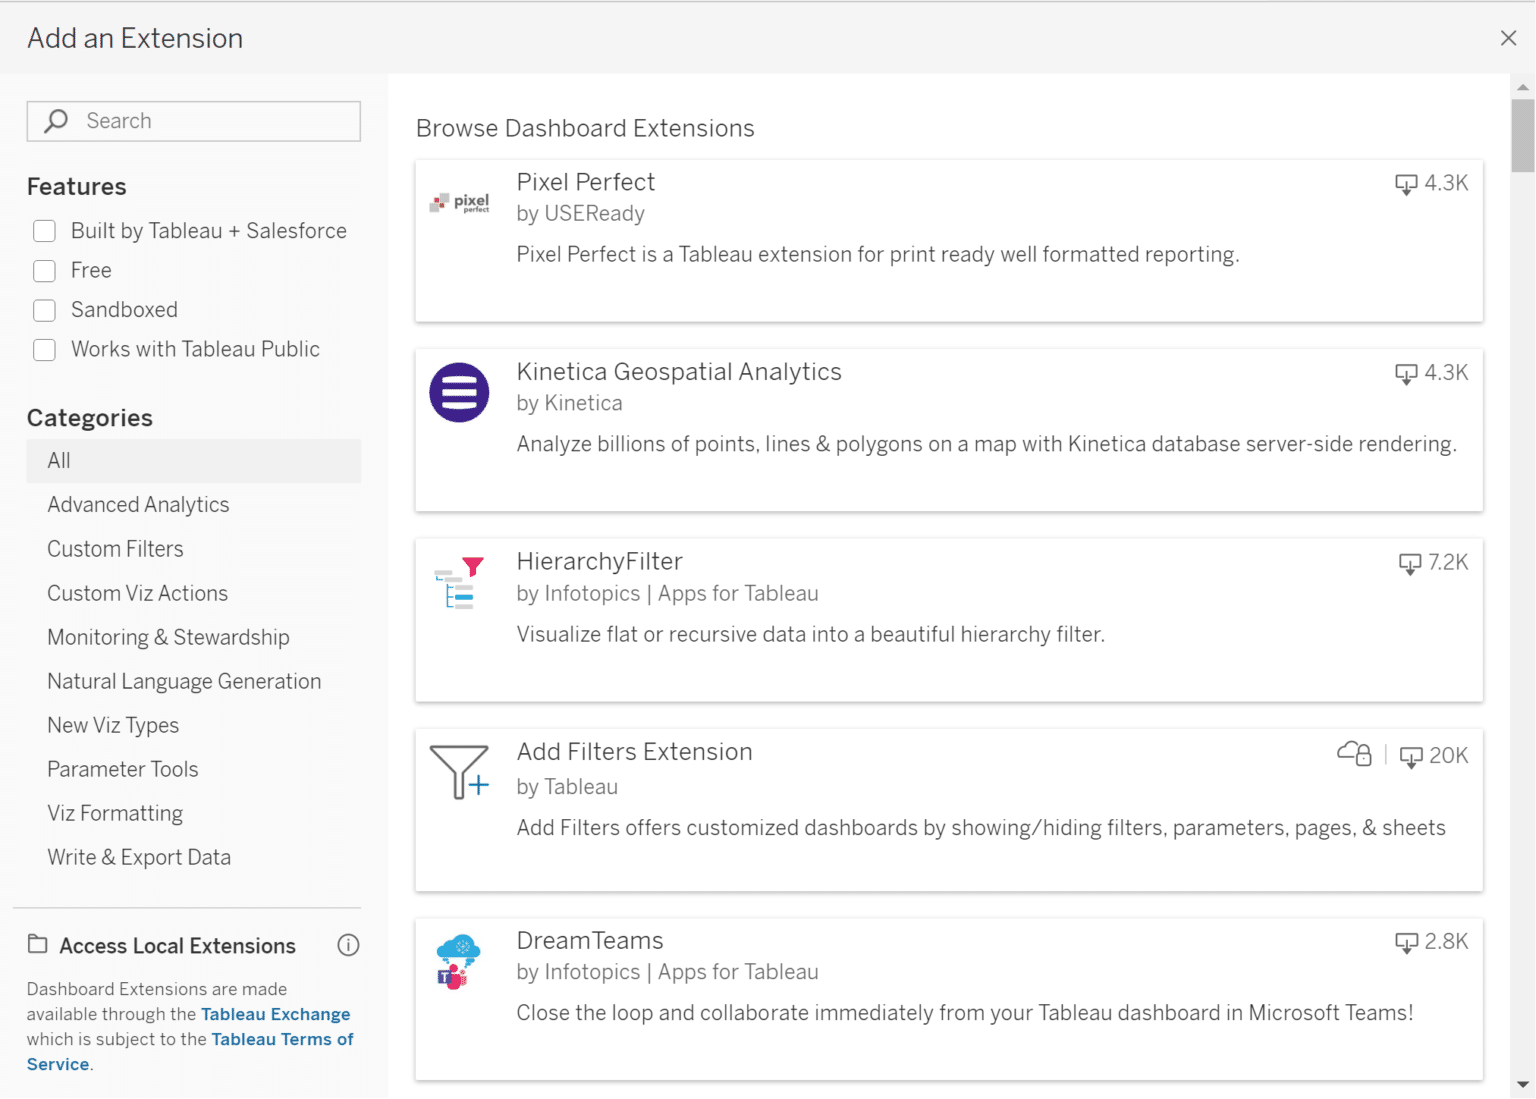
Task: Enable Works with Tableau Public filter
Action: coord(44,349)
